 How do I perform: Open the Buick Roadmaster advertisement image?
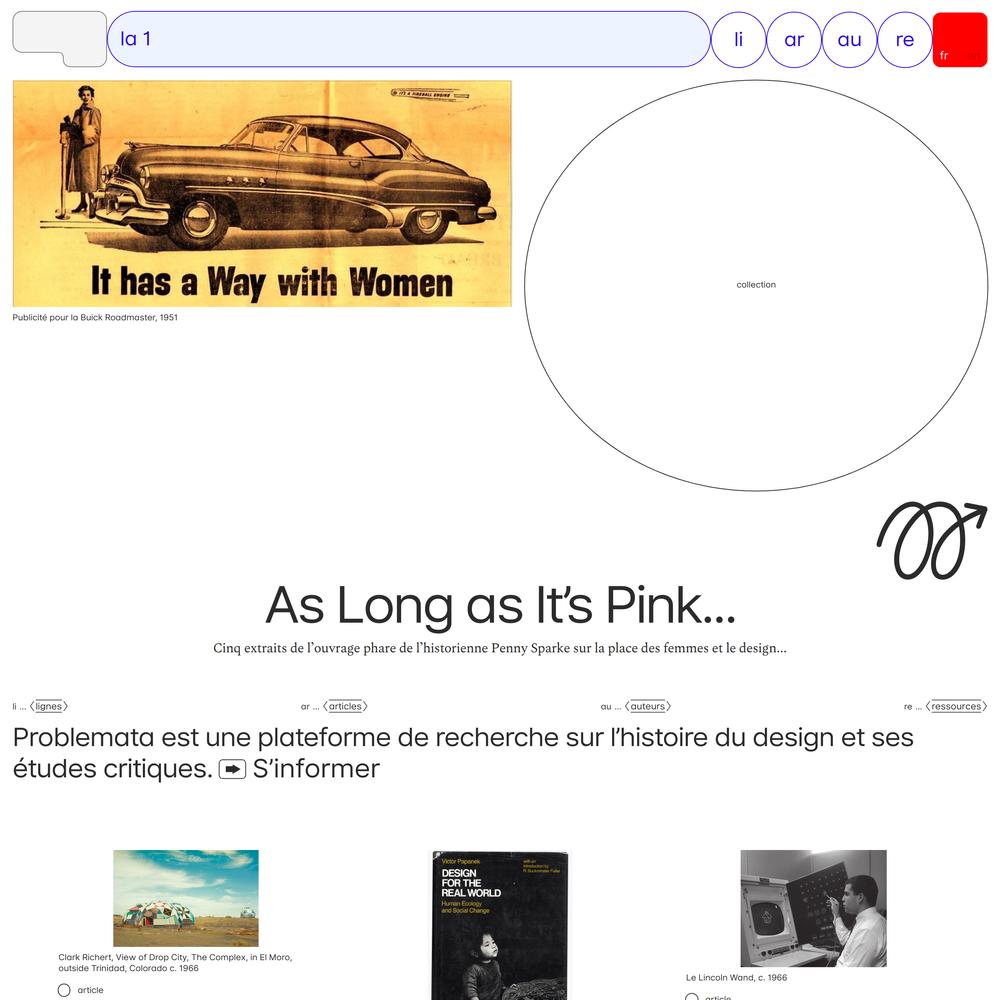point(262,193)
